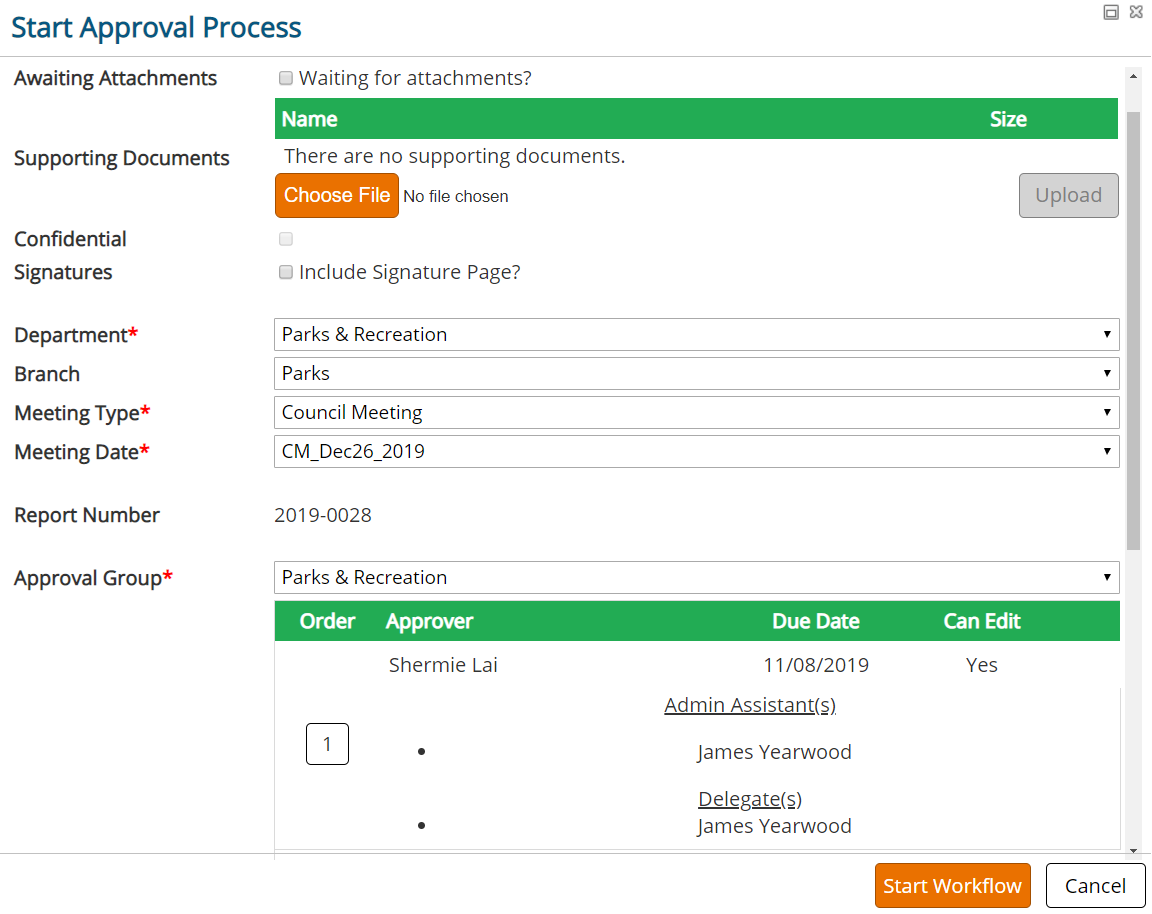Click the Approver column header

tap(429, 622)
